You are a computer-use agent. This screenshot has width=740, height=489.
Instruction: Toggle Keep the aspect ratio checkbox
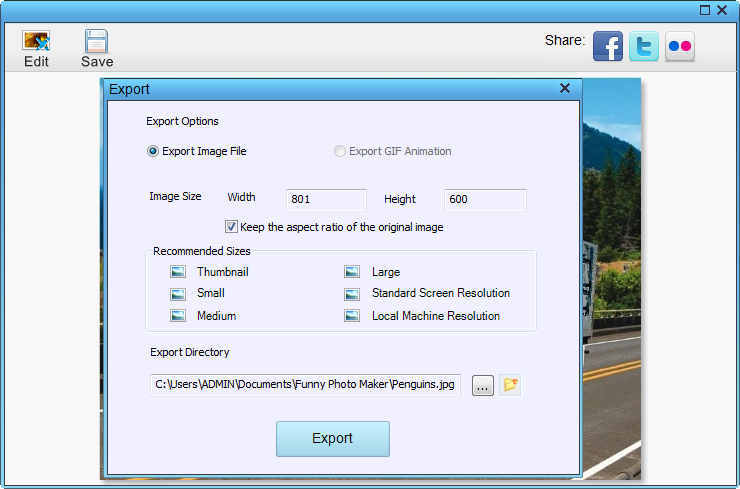point(231,227)
